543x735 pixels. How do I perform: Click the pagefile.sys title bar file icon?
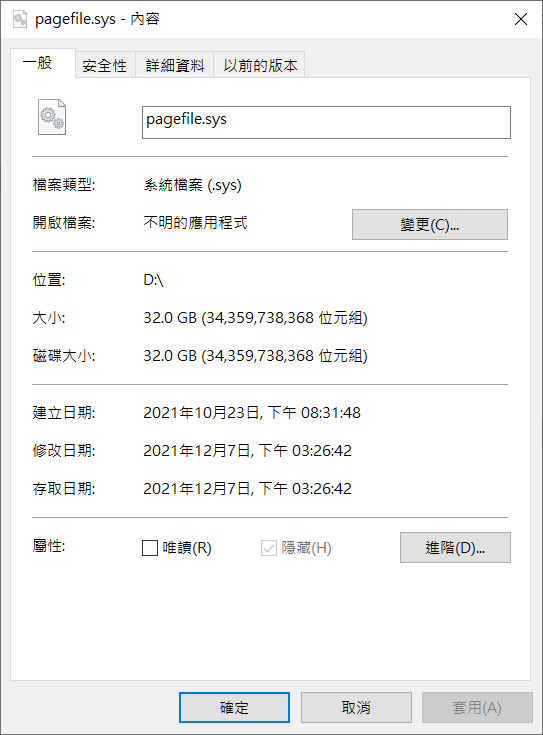20,19
